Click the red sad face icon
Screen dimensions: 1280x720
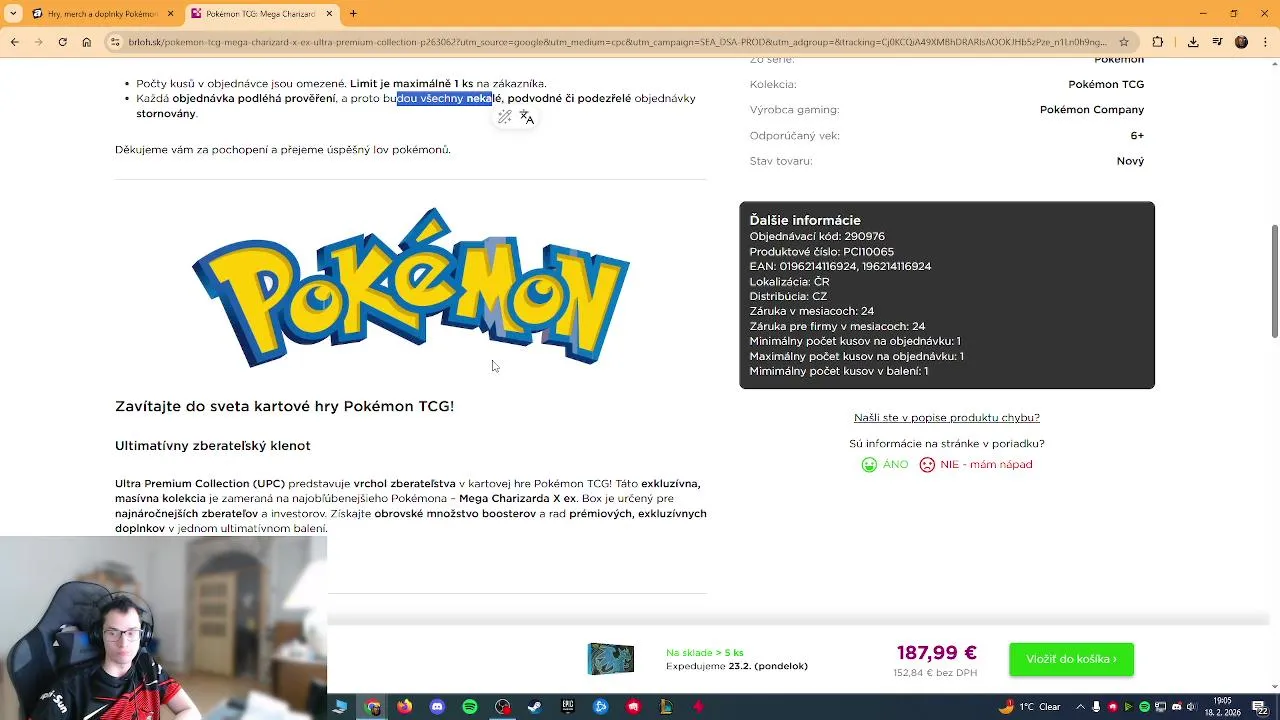(927, 464)
